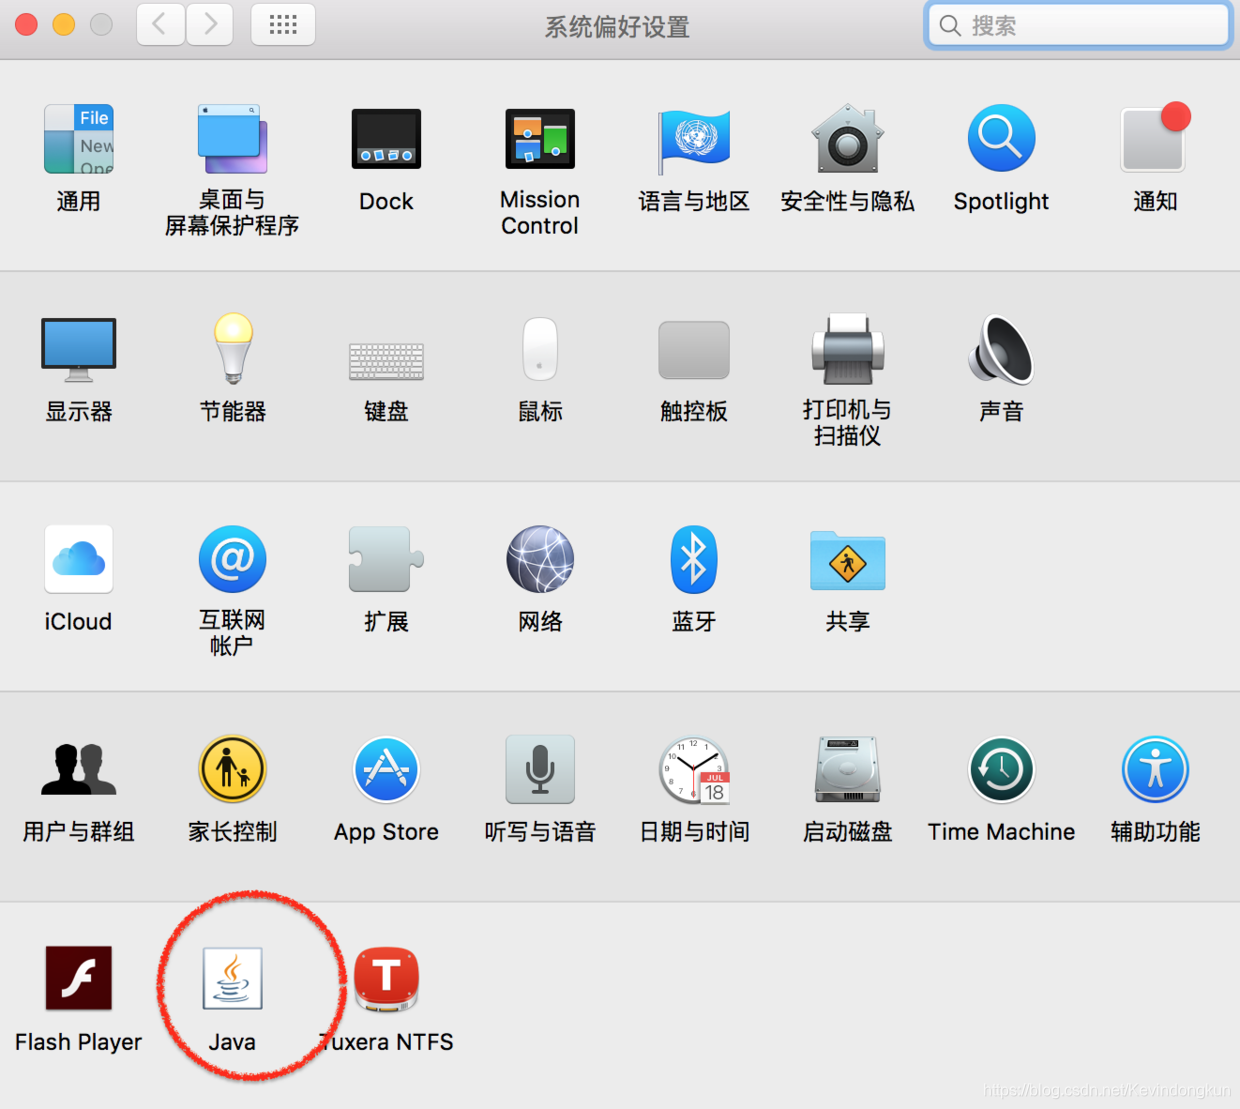Image resolution: width=1240 pixels, height=1109 pixels.
Task: Focus the 搜索 search field
Action: 1078,25
